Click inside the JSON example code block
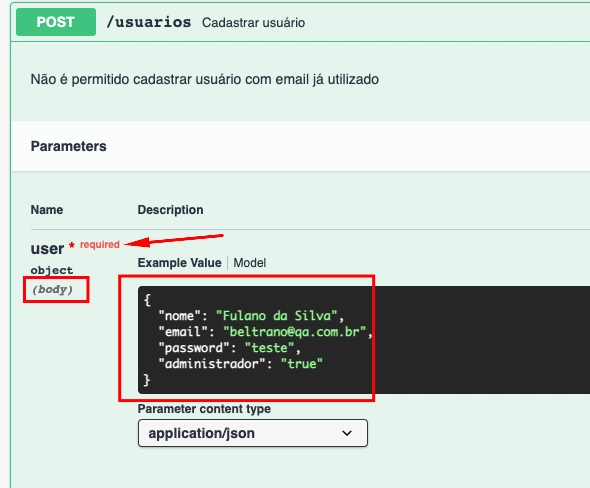 coord(363,340)
